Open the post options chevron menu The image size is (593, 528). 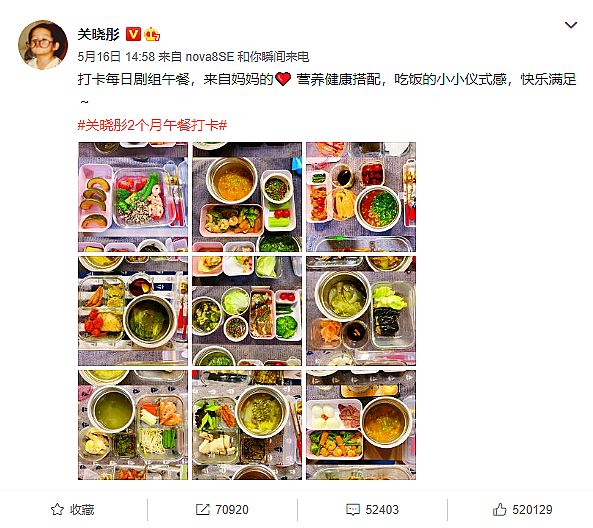tap(571, 25)
